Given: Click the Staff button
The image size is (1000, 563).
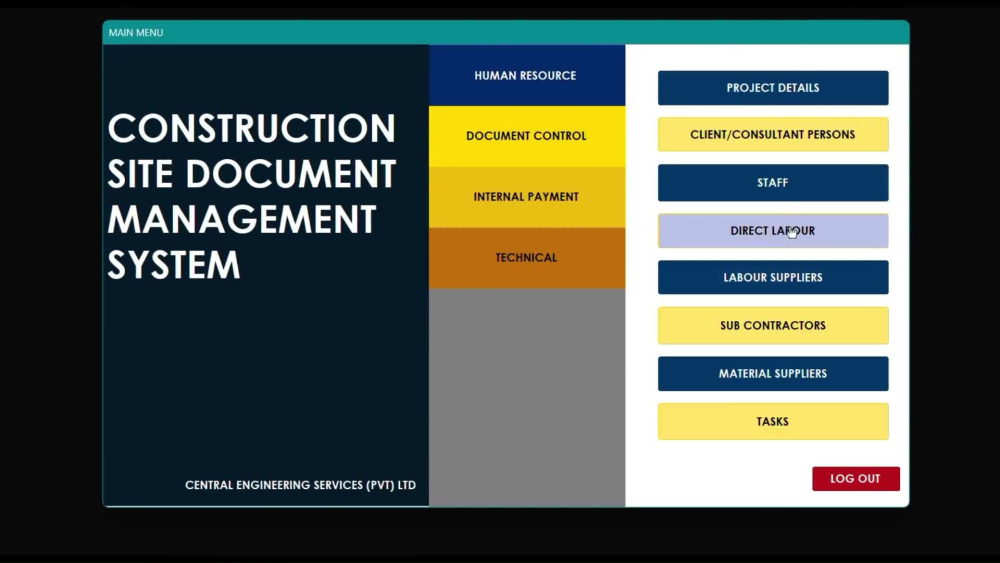Looking at the screenshot, I should tap(773, 182).
